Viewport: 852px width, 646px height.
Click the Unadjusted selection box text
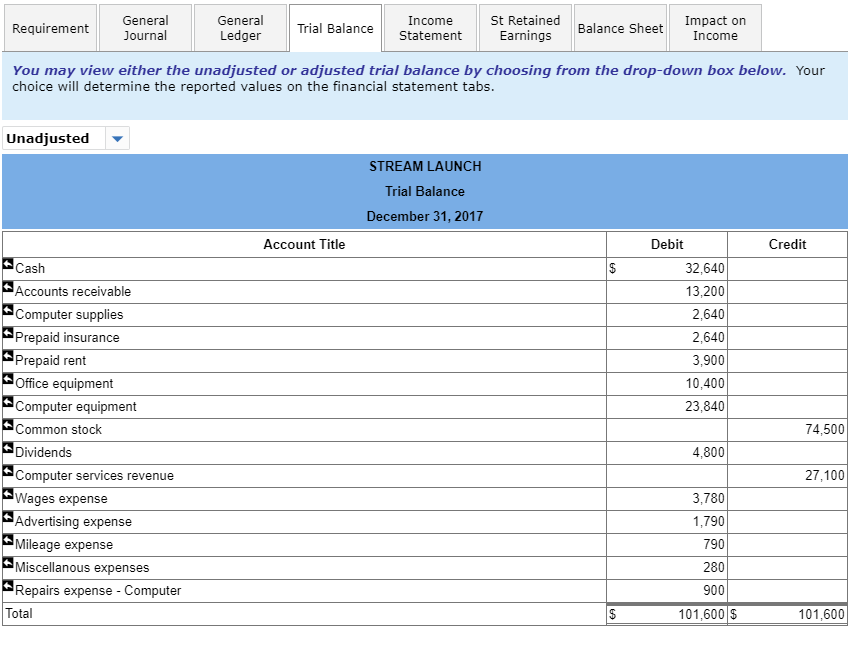(x=48, y=139)
